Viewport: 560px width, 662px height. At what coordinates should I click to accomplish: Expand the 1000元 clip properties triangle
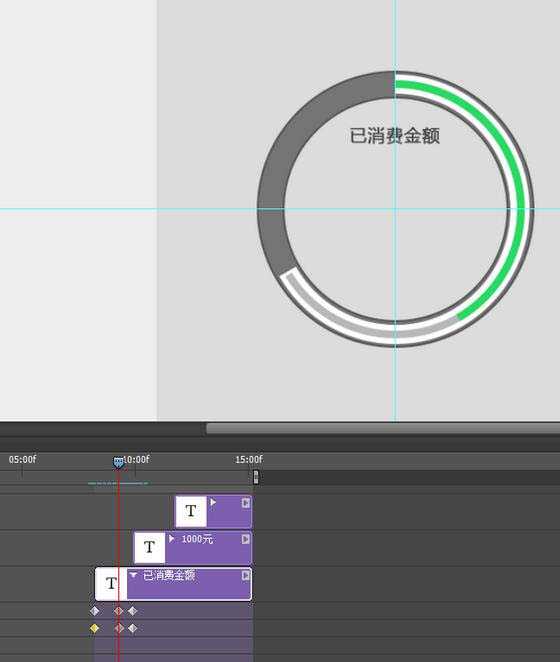click(171, 539)
